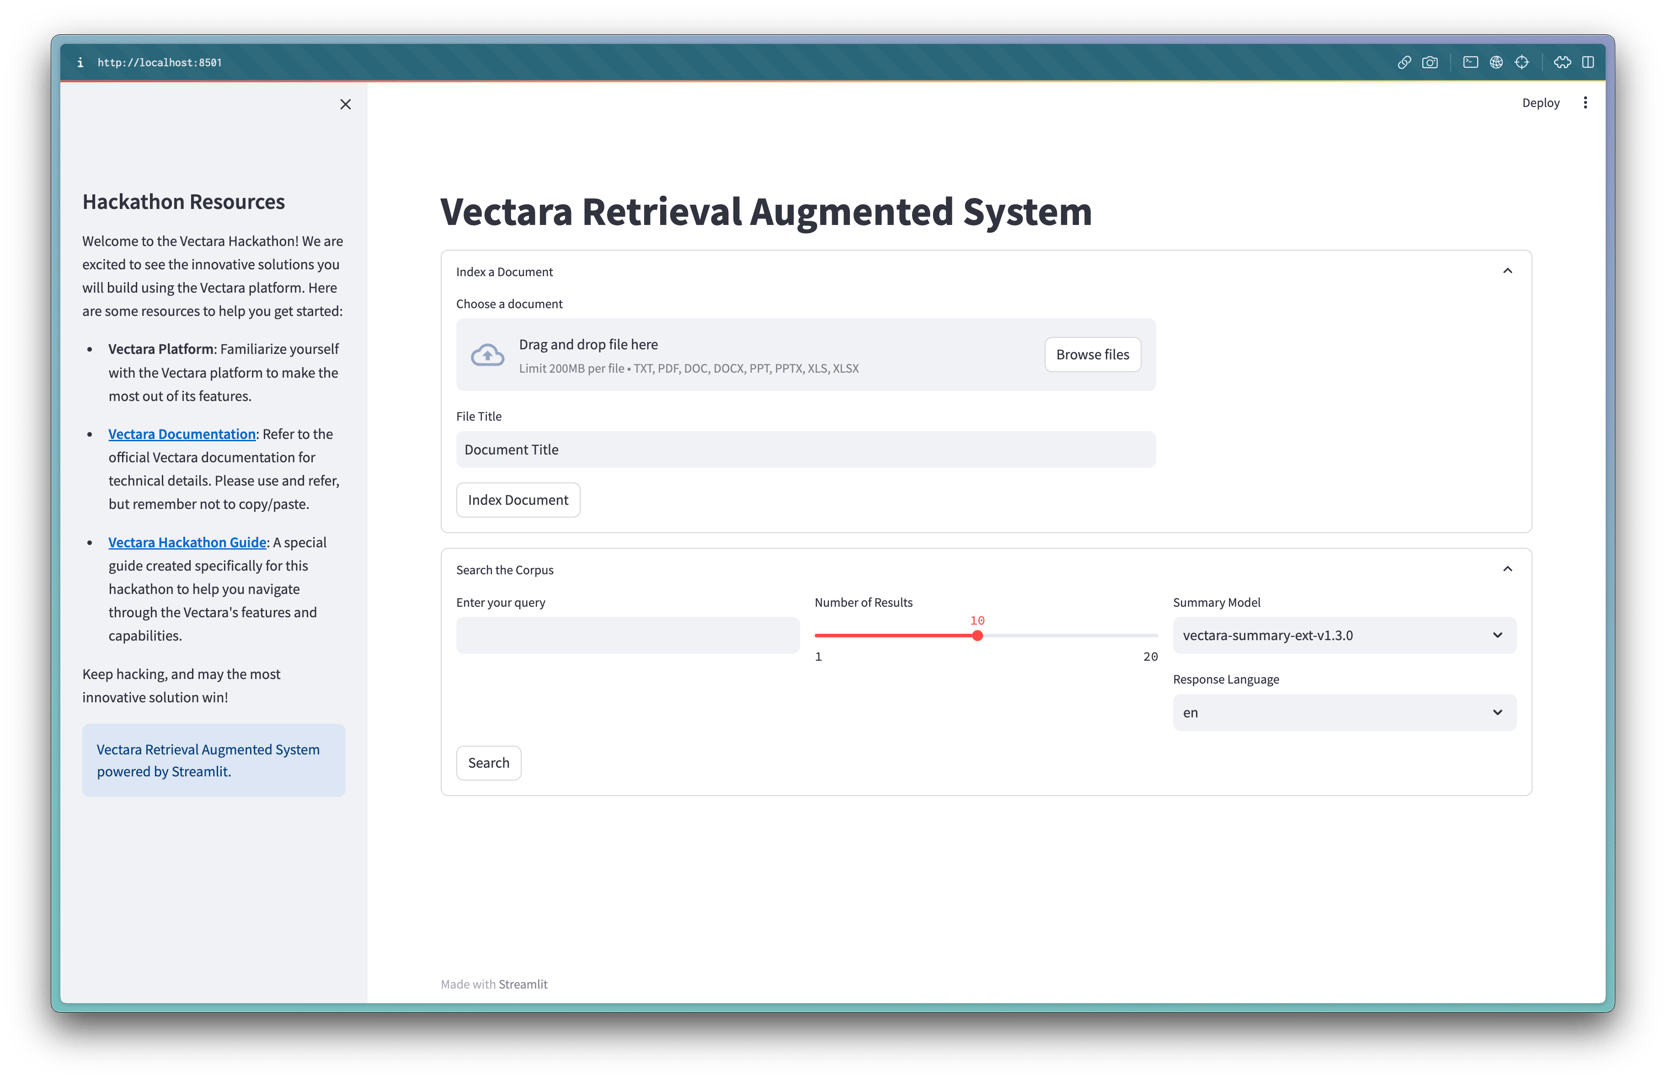The width and height of the screenshot is (1666, 1080).
Task: Click the copy link chain icon
Action: [1404, 62]
